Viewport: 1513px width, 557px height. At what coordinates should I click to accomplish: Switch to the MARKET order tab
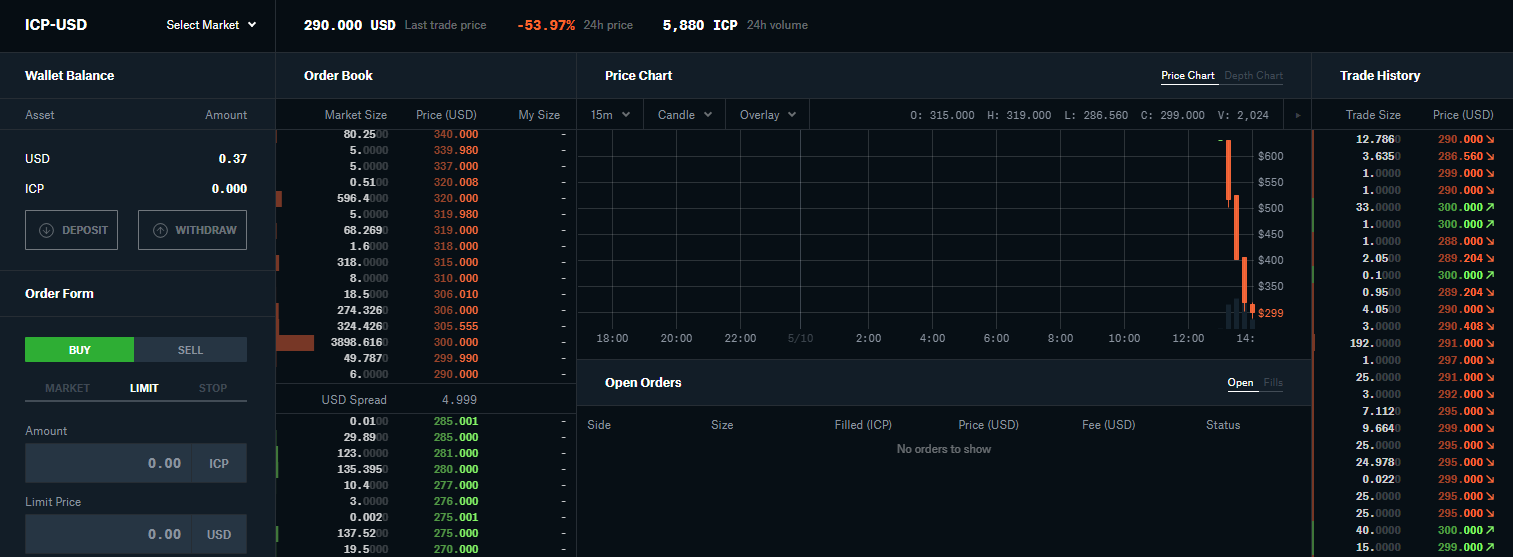[x=67, y=388]
